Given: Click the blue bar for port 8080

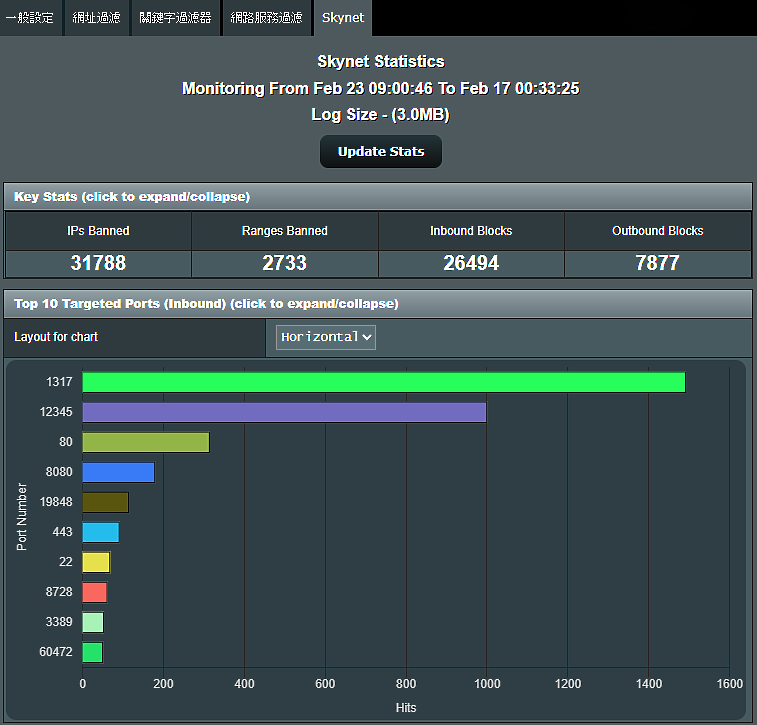Looking at the screenshot, I should point(119,472).
